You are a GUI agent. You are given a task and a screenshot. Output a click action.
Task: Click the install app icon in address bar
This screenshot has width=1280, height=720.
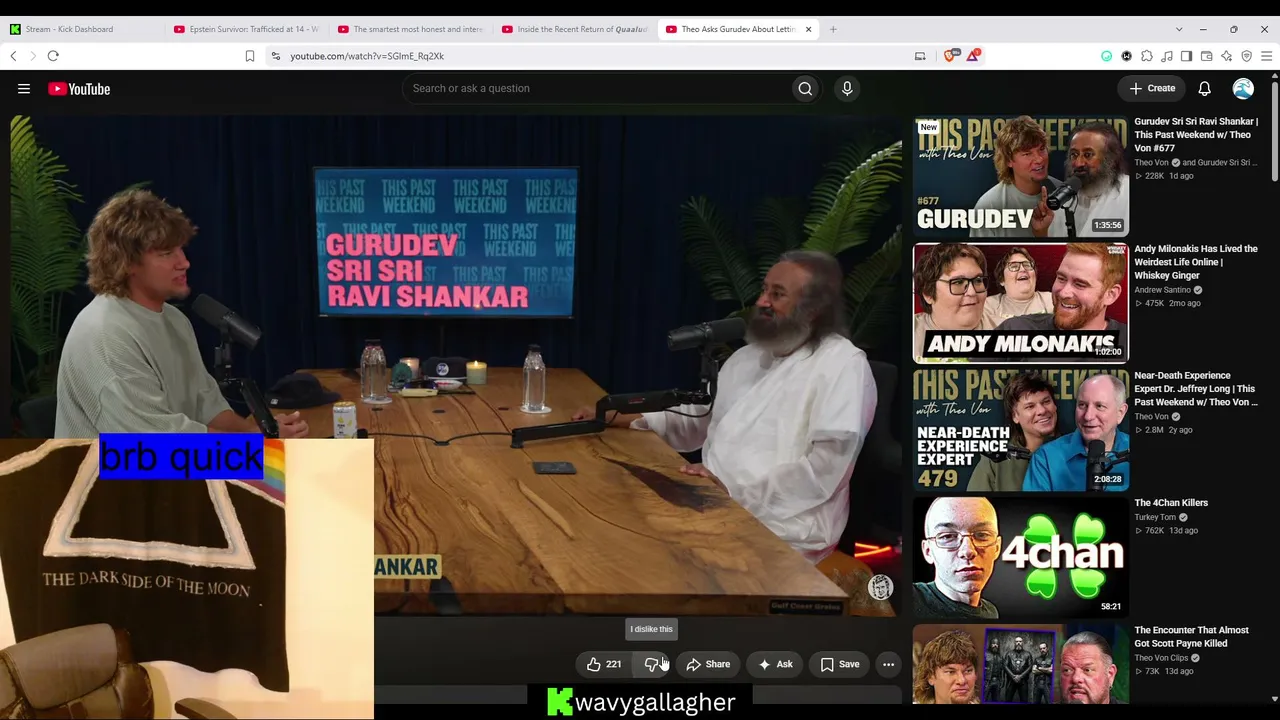pos(920,56)
